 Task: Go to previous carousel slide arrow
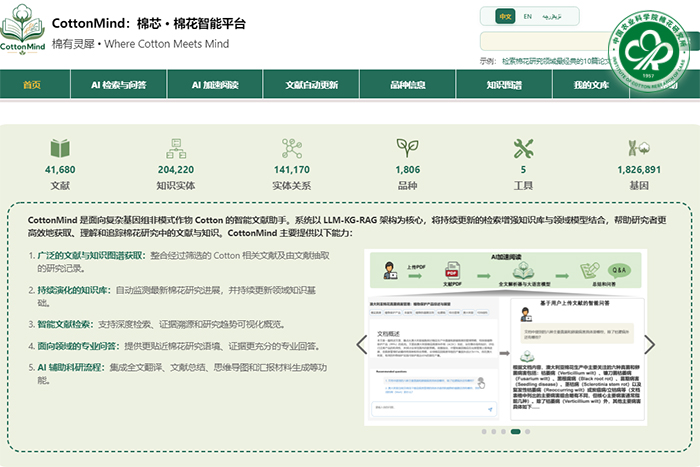click(x=362, y=344)
